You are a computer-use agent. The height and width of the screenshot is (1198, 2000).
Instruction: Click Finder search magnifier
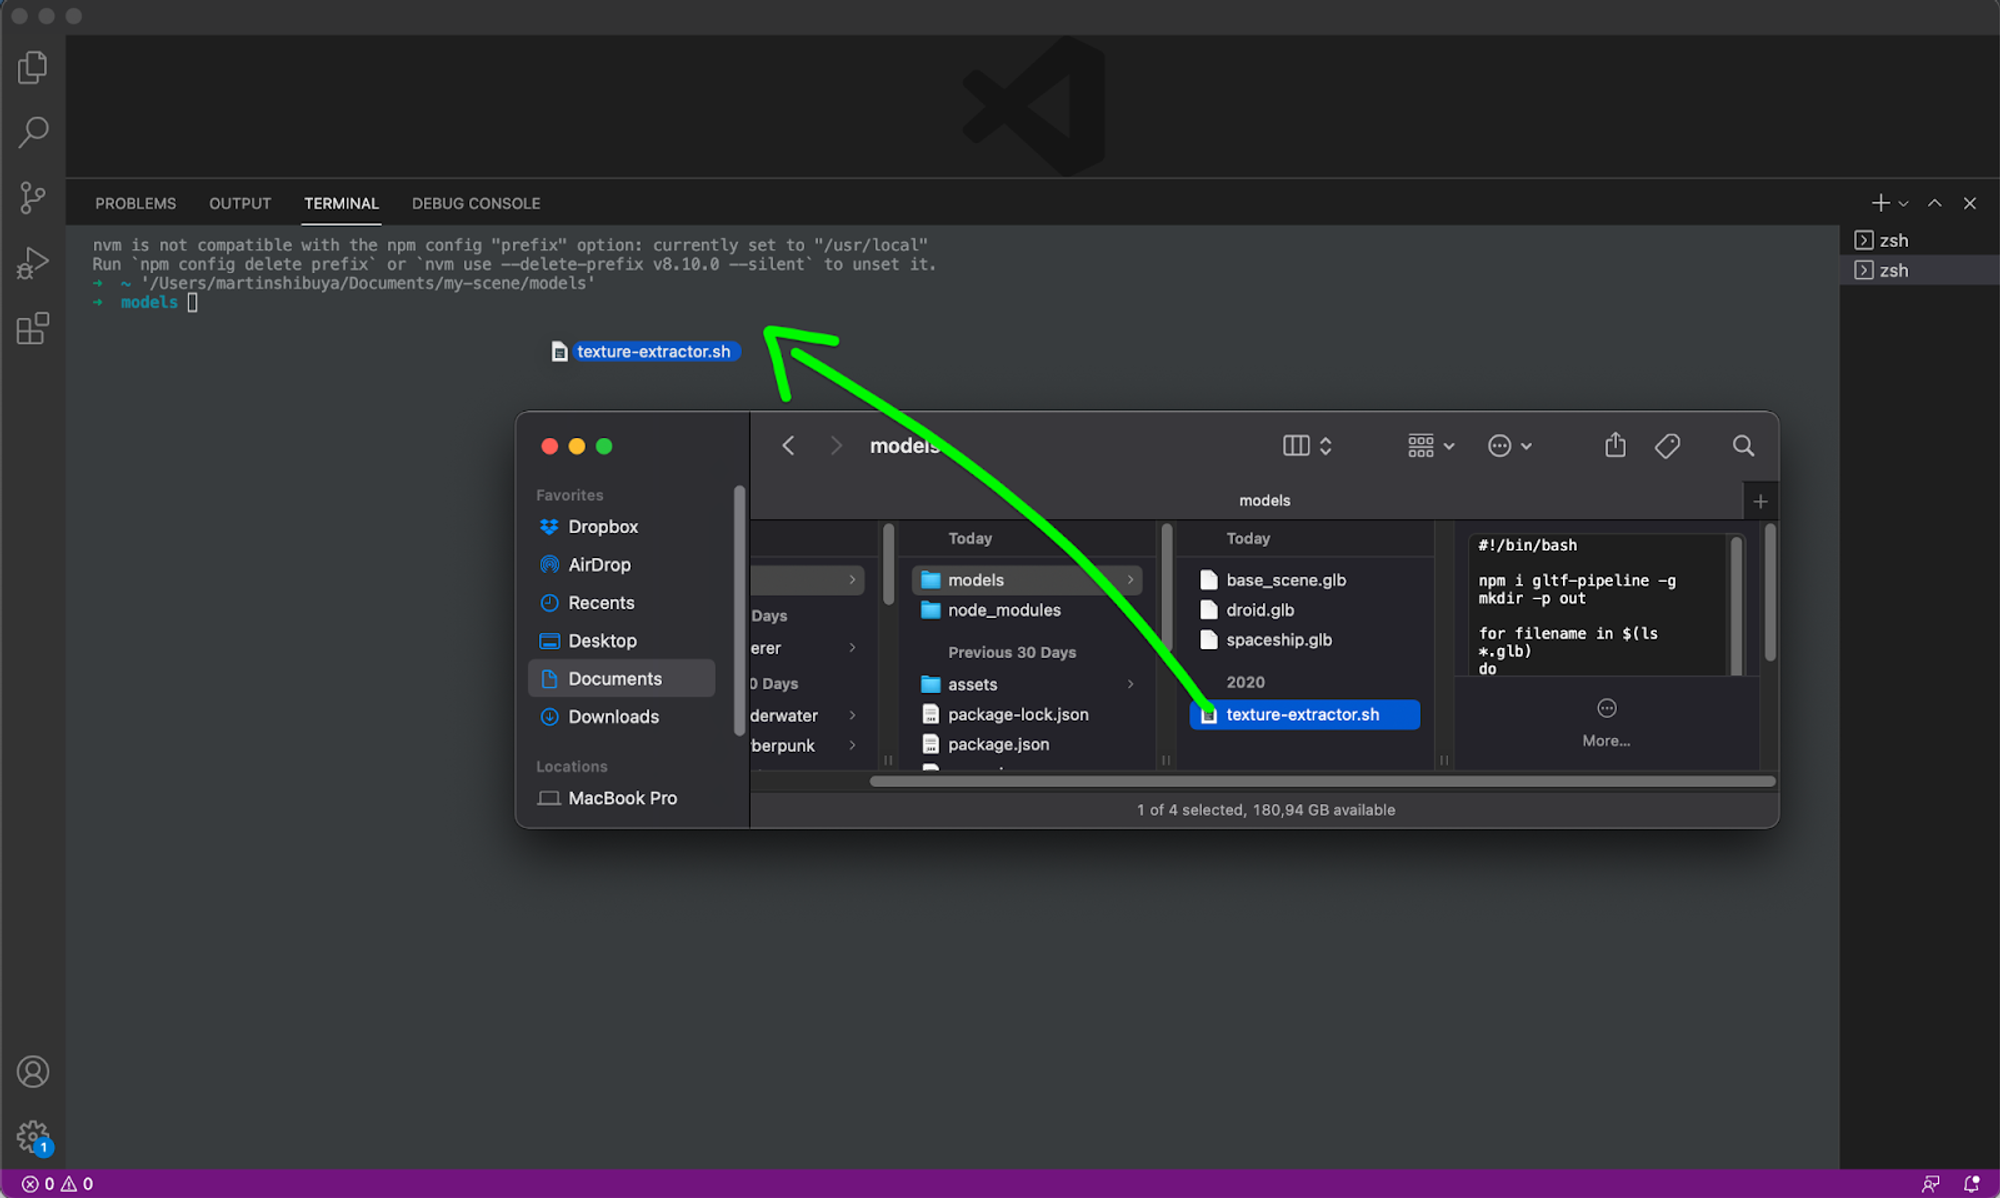(1743, 446)
